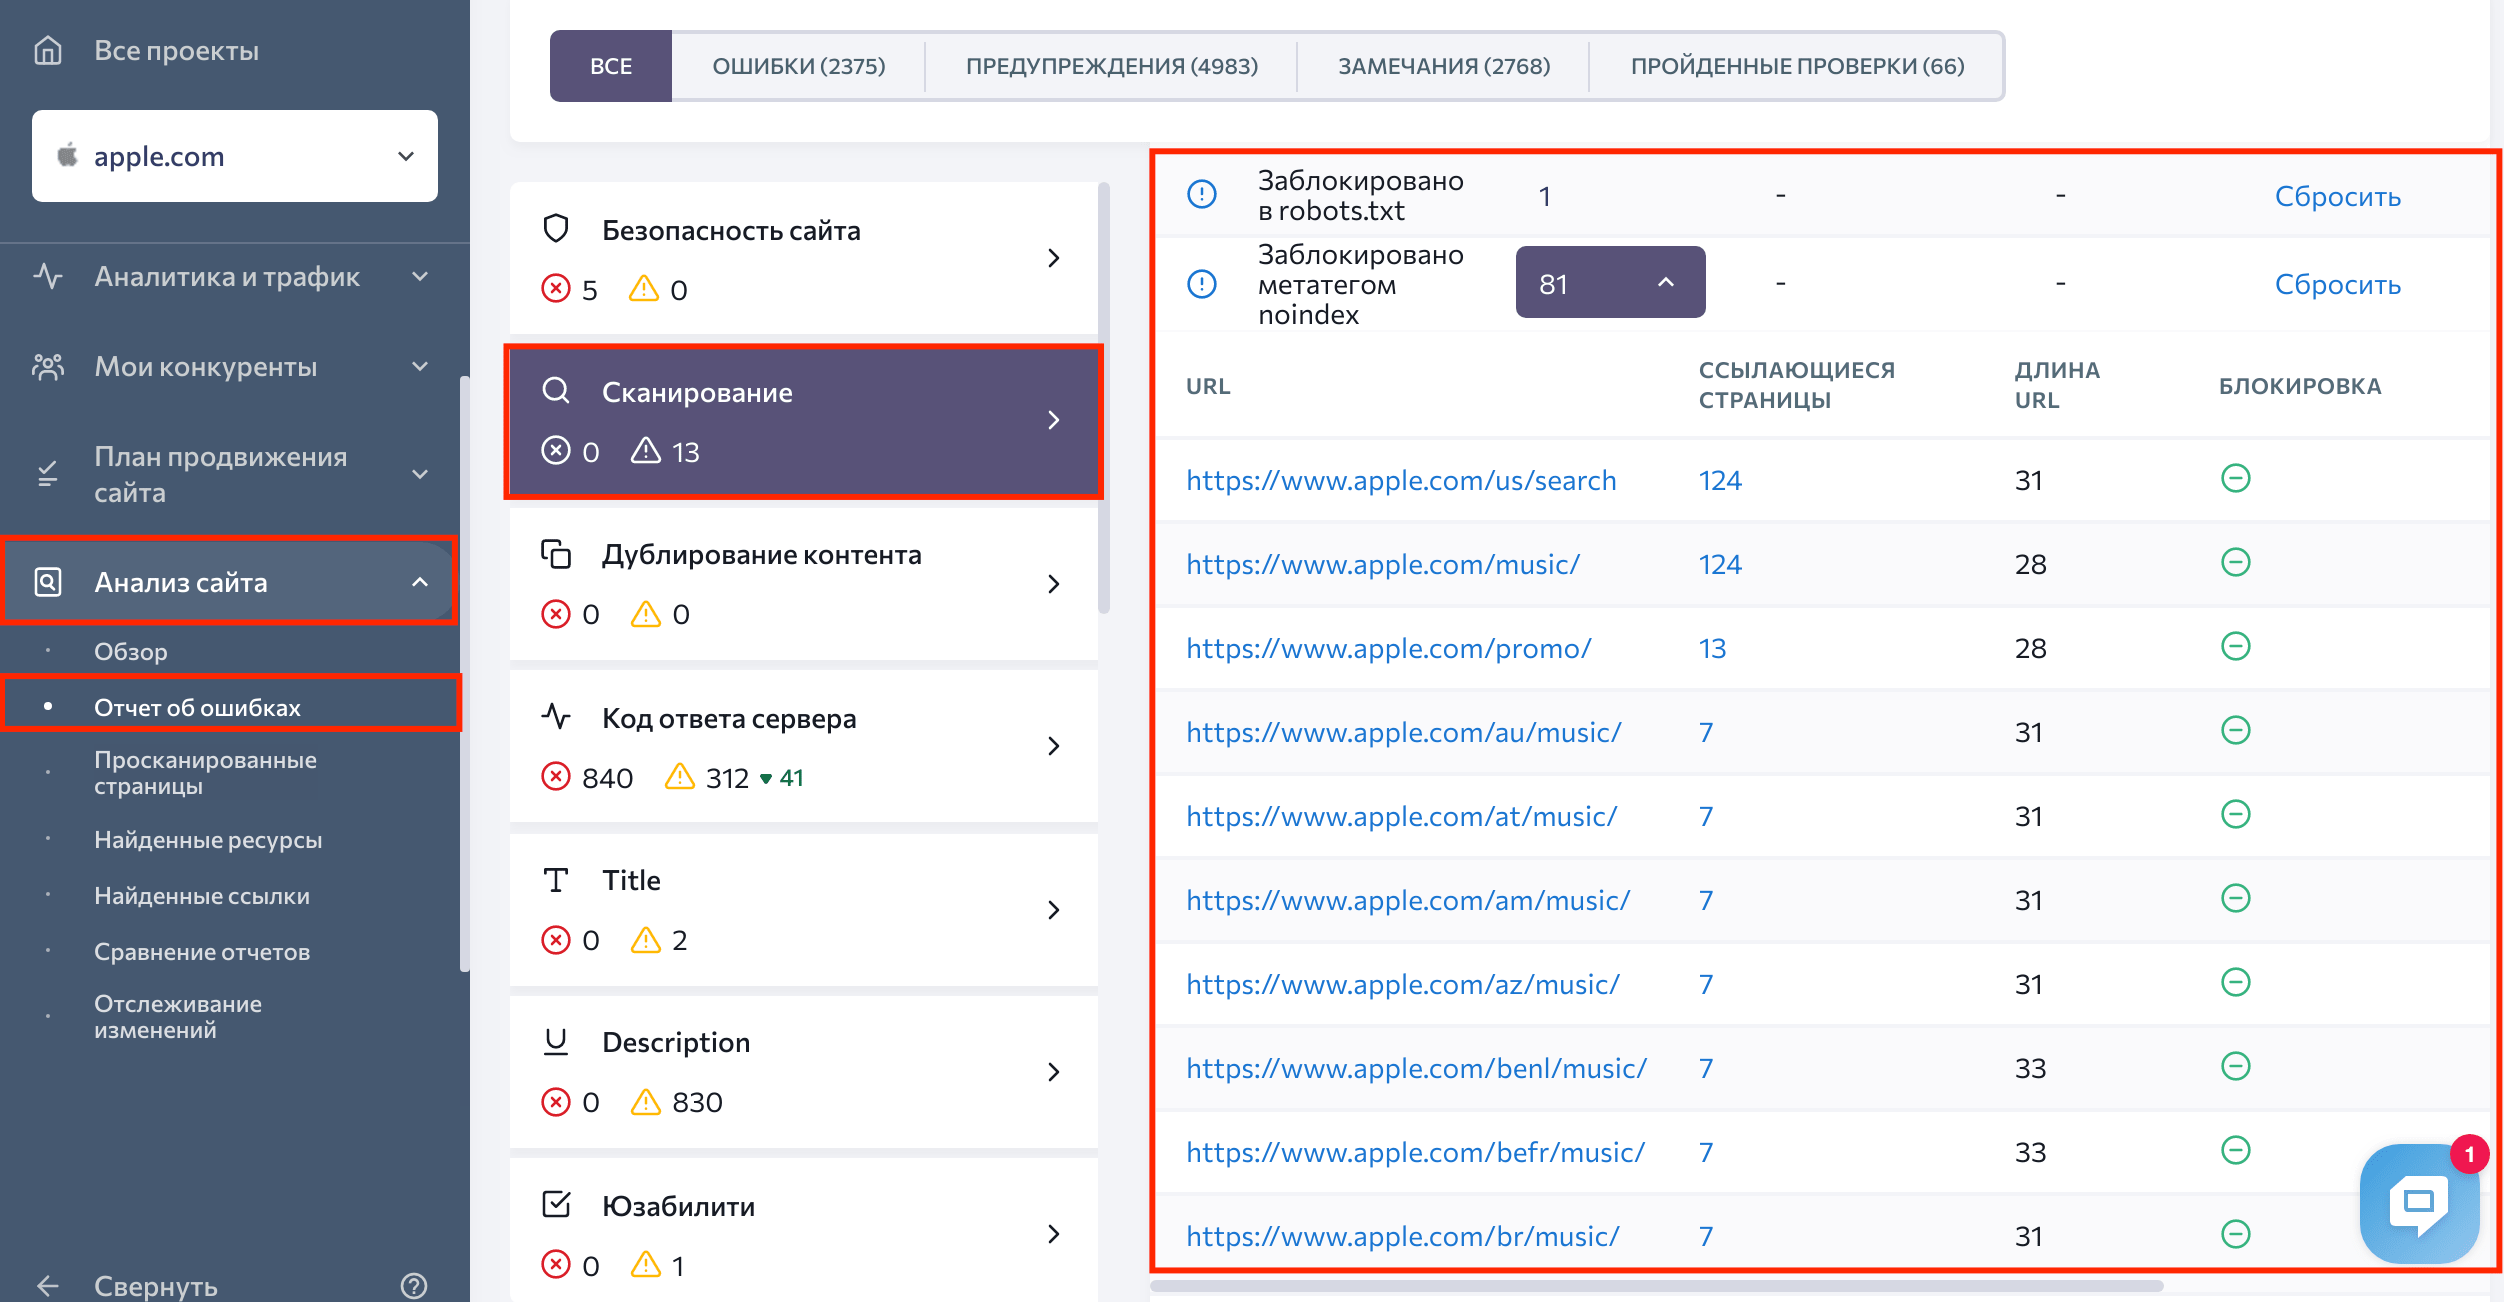This screenshot has height=1302, width=2504.
Task: Click the Анализ сайта magnifier page icon
Action: (48, 582)
